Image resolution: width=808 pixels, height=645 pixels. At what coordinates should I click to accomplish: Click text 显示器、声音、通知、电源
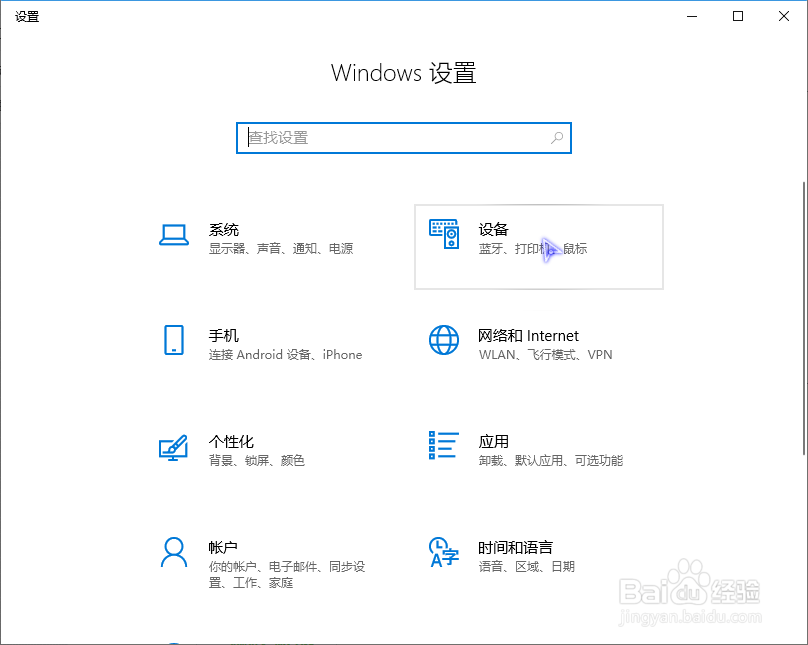(281, 249)
